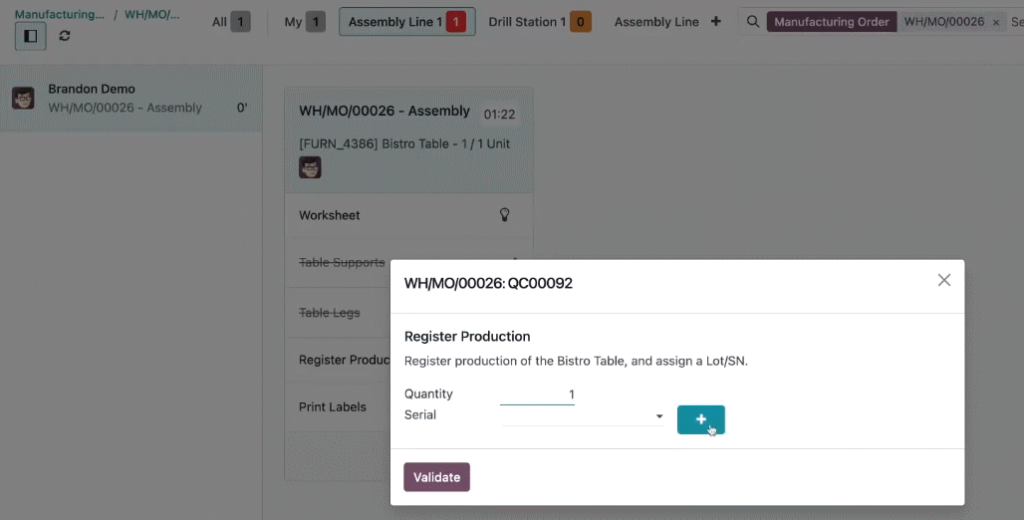Click operator avatar on the Assembly card
Image resolution: width=1024 pixels, height=520 pixels.
310,167
